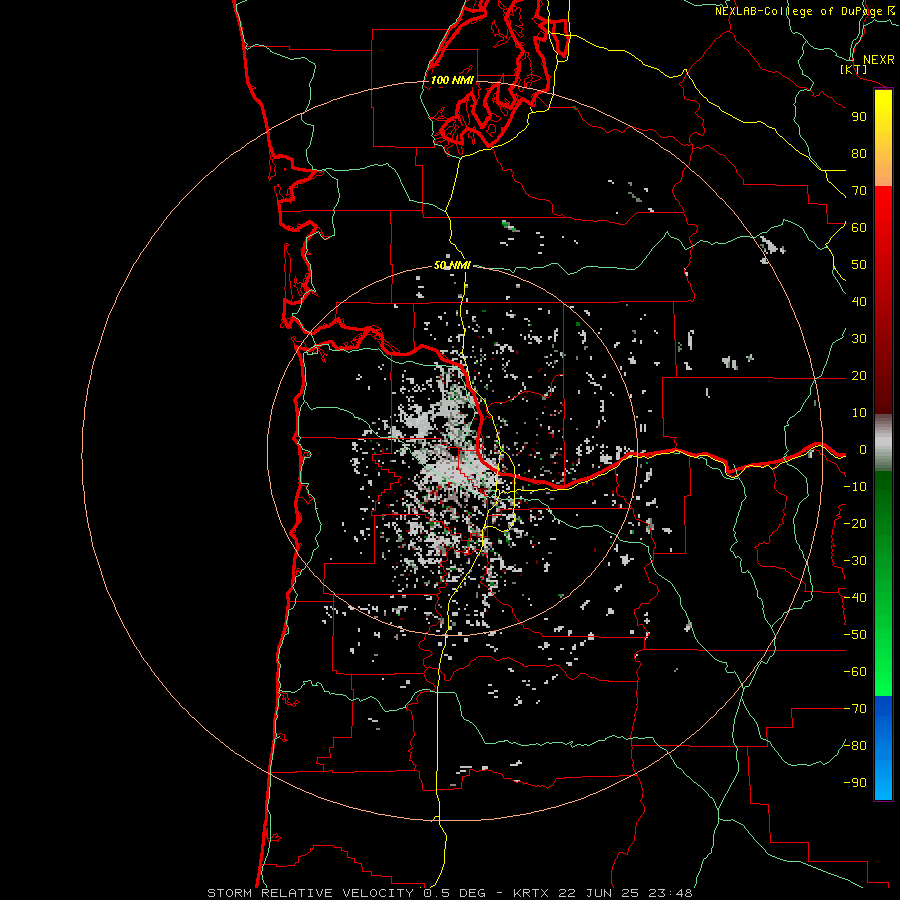Click the -20 value on the velocity scale
Screen dimensions: 900x900
[855, 524]
